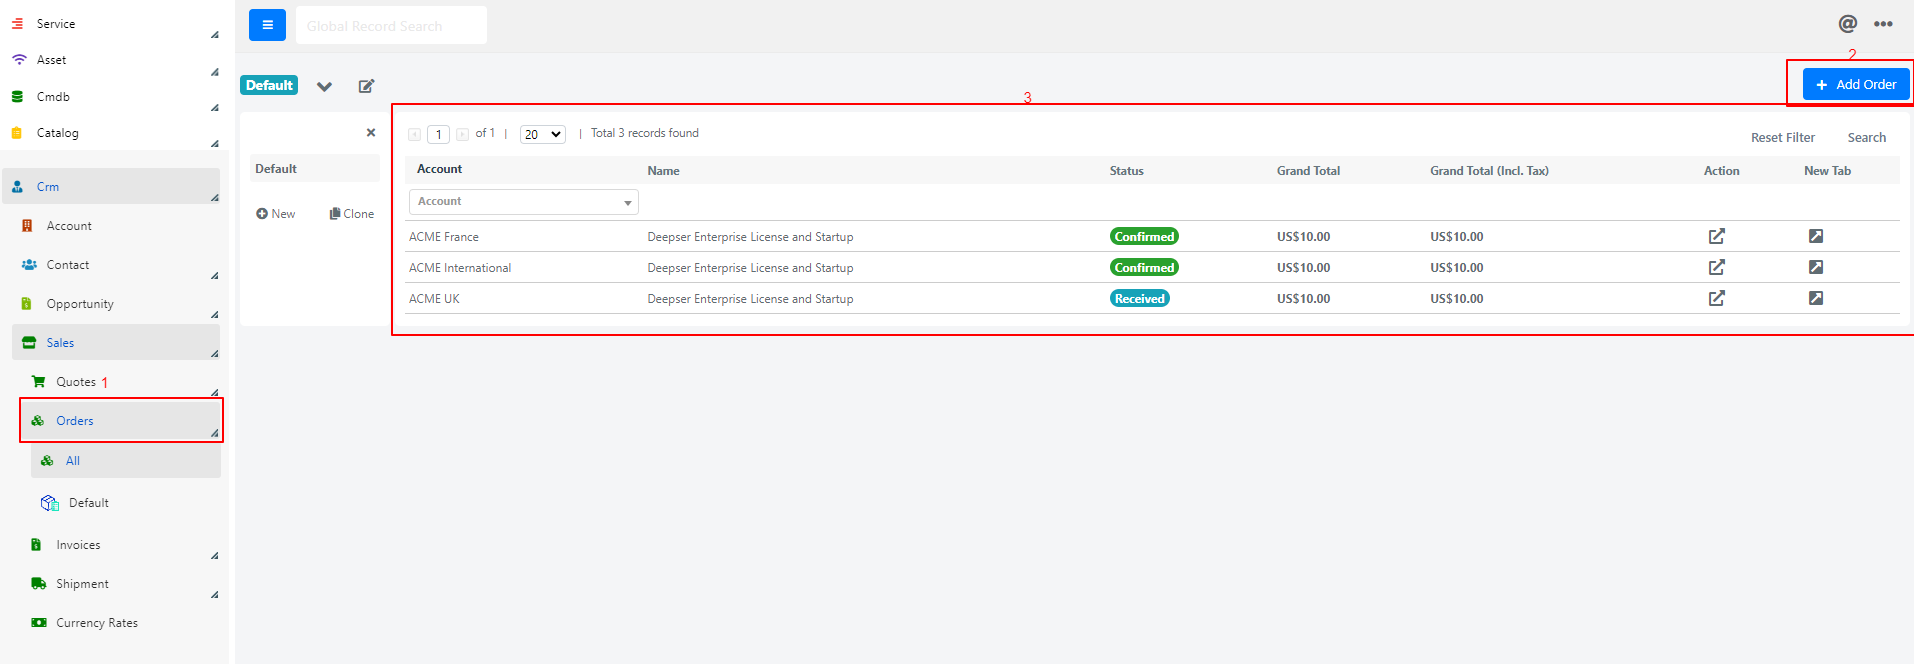Open the three-dots more options menu
The width and height of the screenshot is (1914, 664).
(1883, 24)
